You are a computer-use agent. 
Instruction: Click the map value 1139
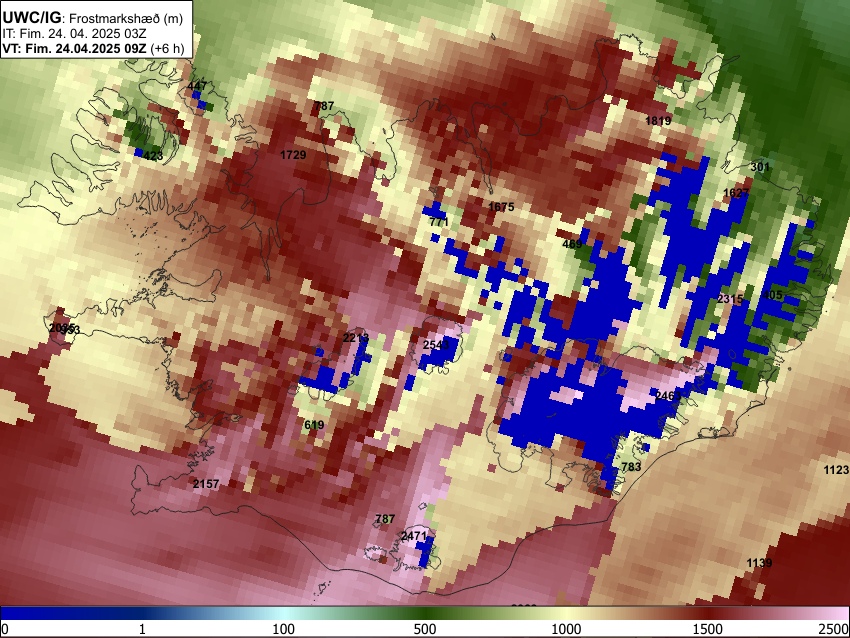pyautogui.click(x=759, y=563)
